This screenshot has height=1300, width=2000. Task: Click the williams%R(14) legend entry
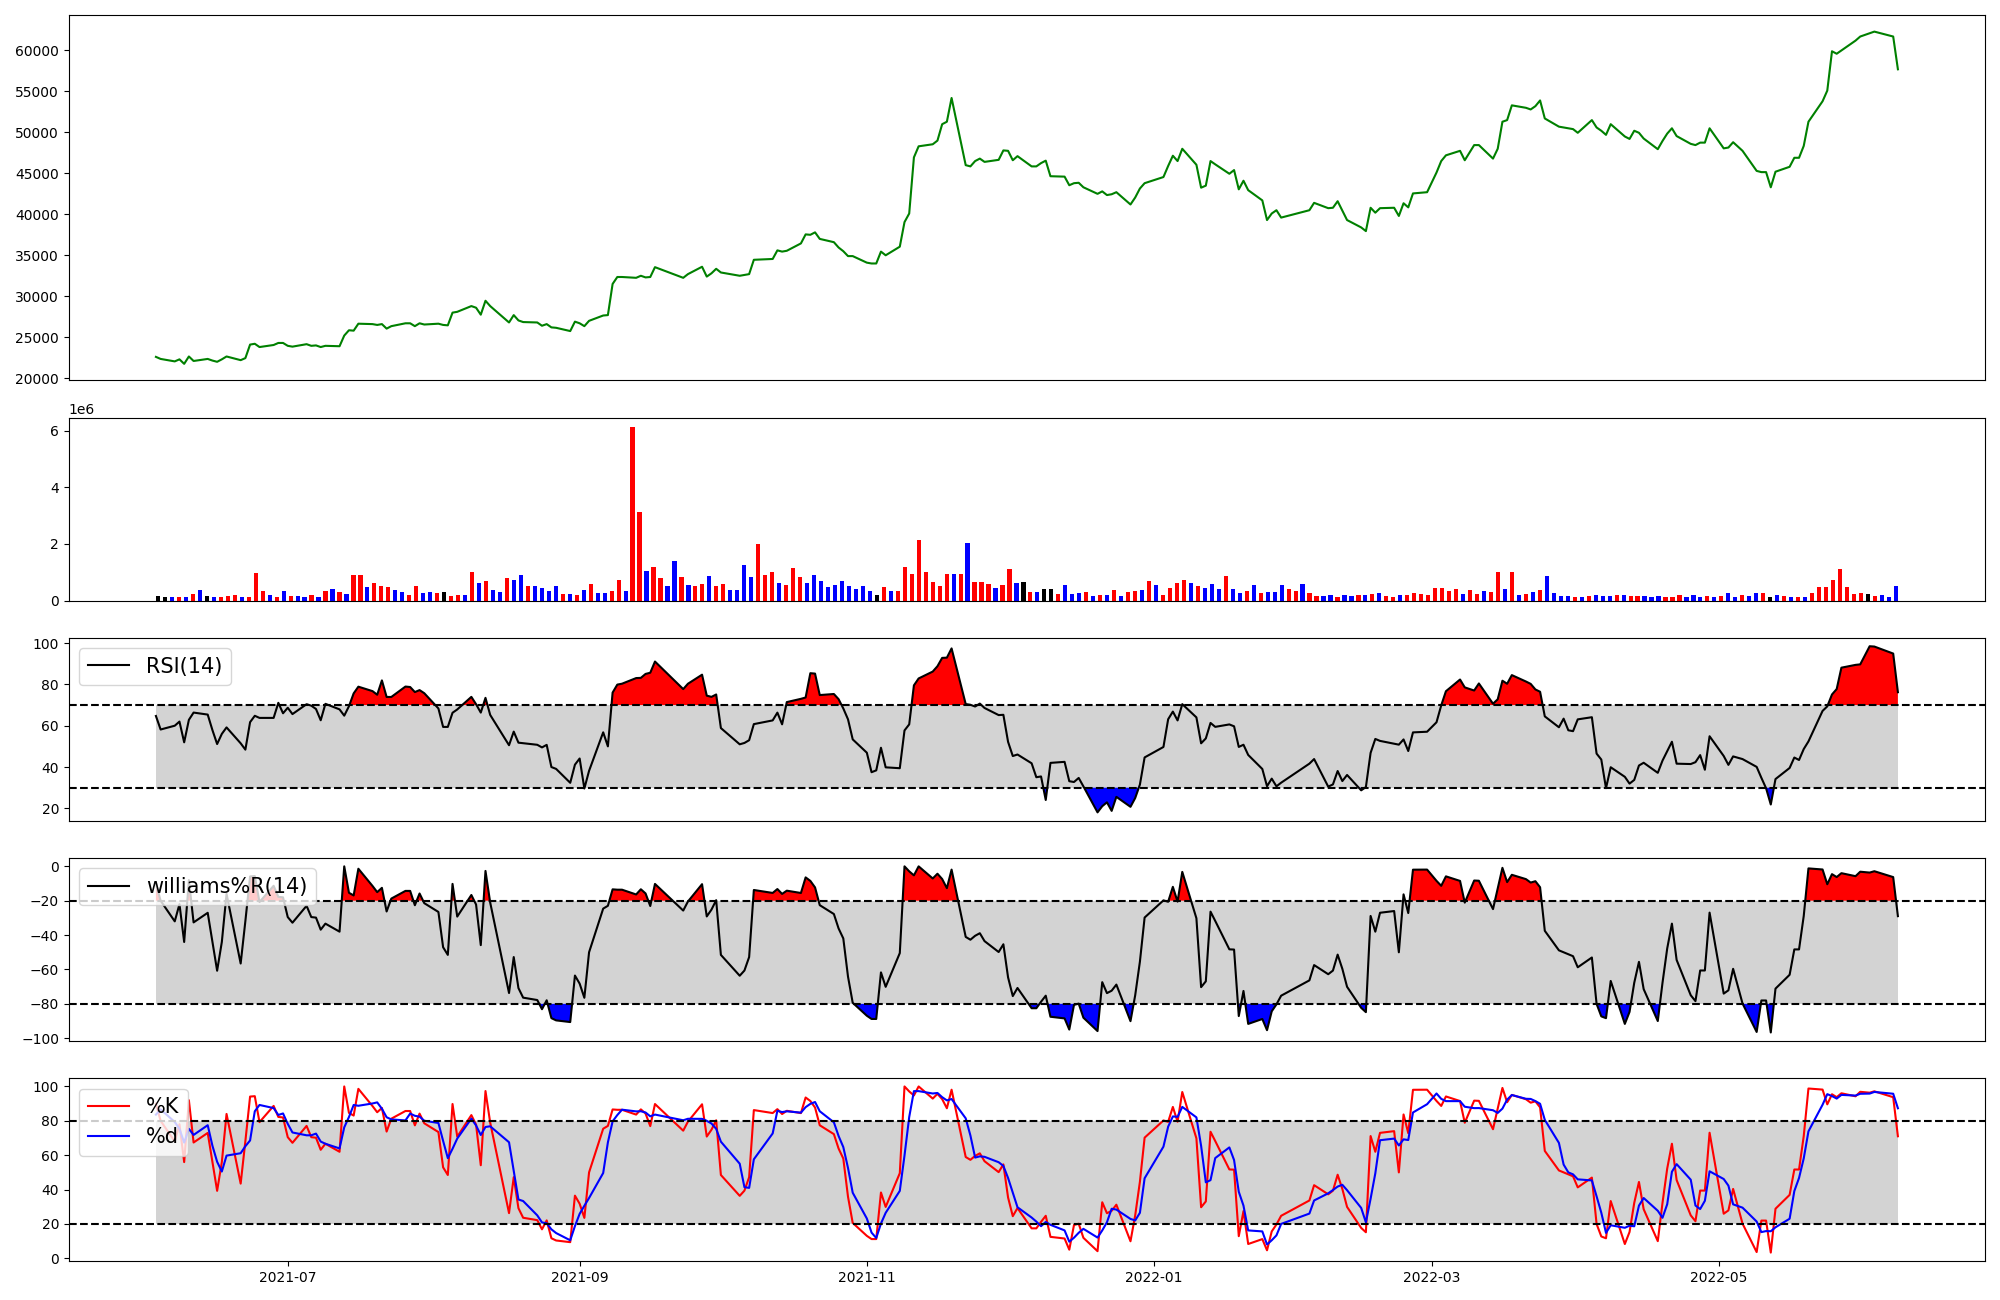(x=226, y=886)
